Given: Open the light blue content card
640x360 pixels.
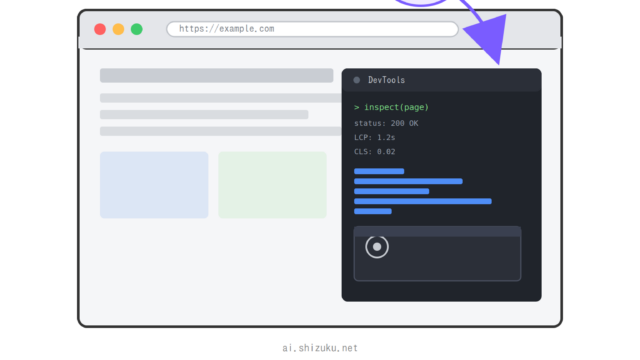Looking at the screenshot, I should 154,185.
